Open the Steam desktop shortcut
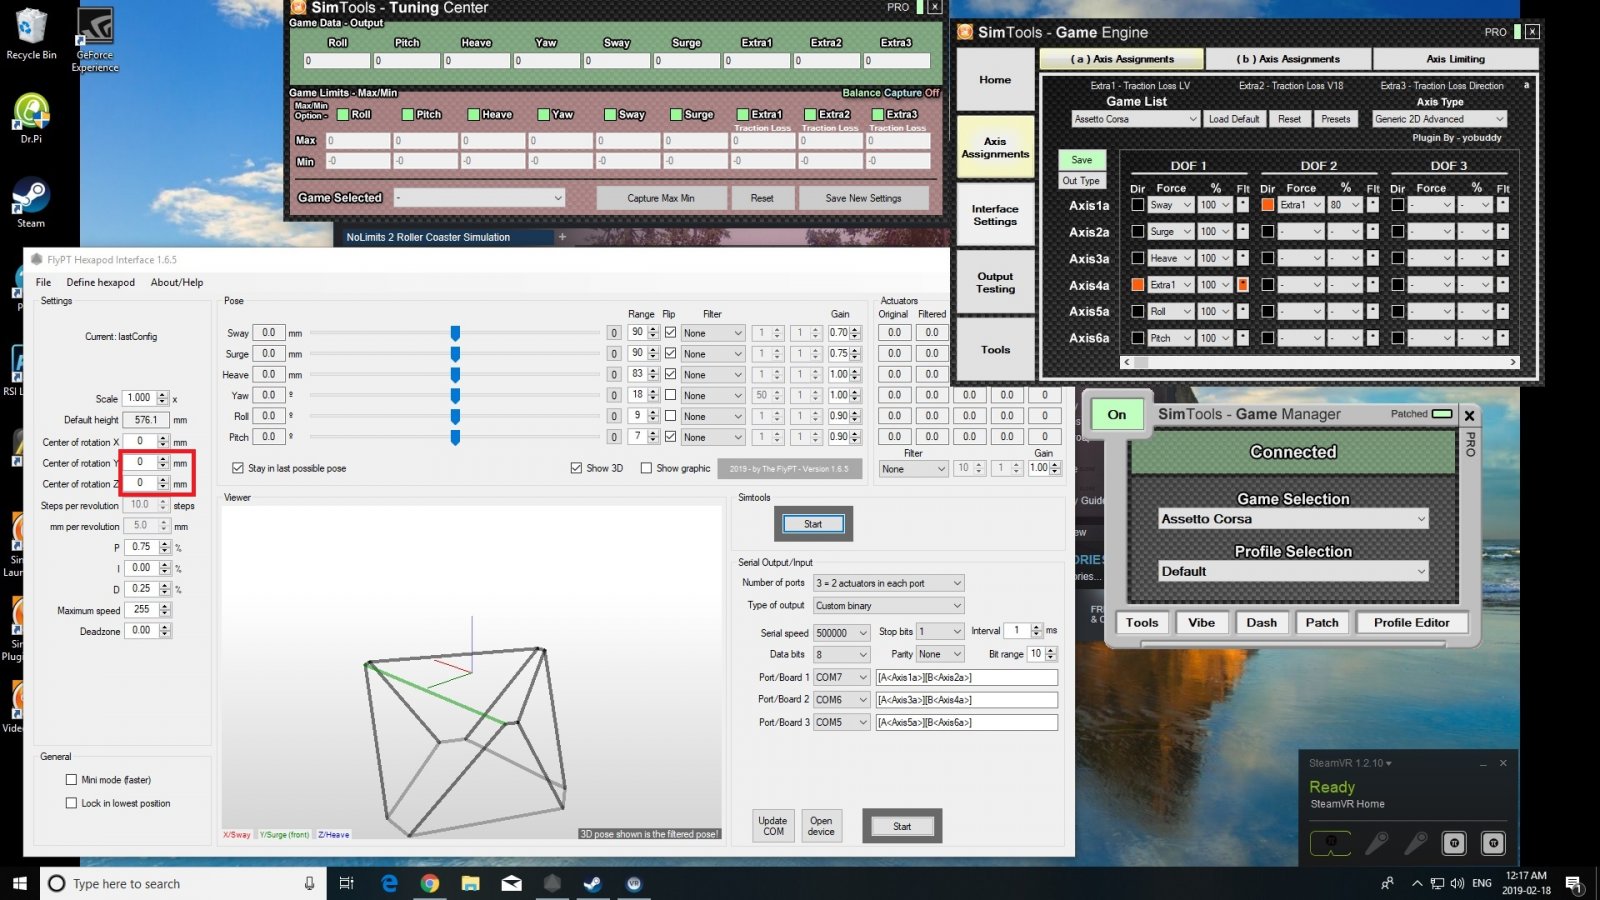Viewport: 1600px width, 900px height. [x=30, y=198]
